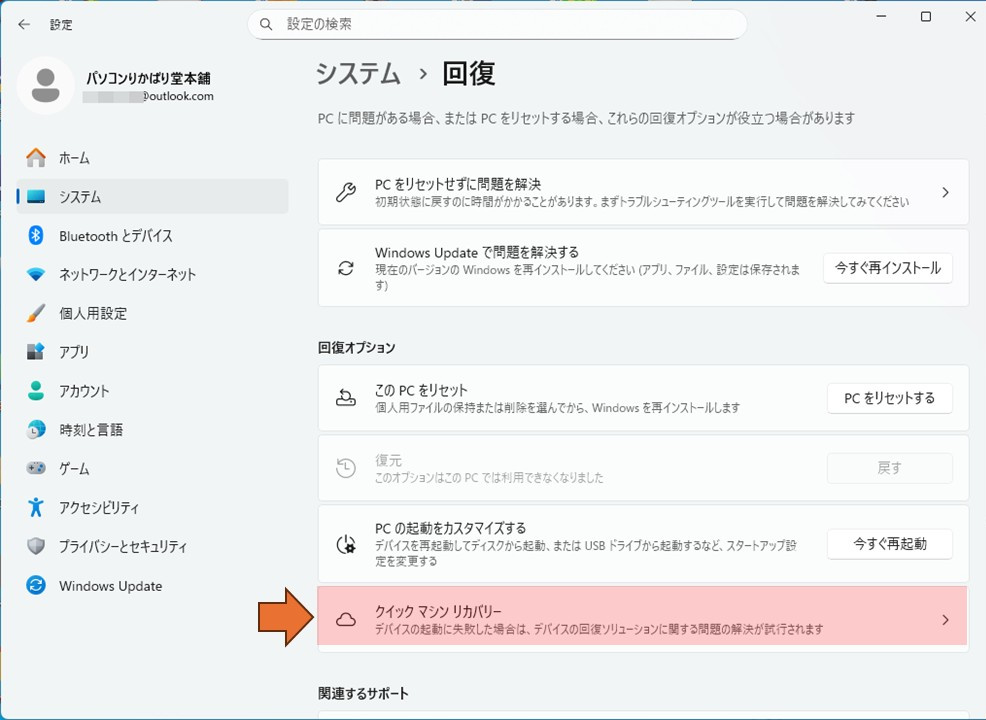Click the PC をリセットする button
The image size is (986, 720).
pos(889,398)
